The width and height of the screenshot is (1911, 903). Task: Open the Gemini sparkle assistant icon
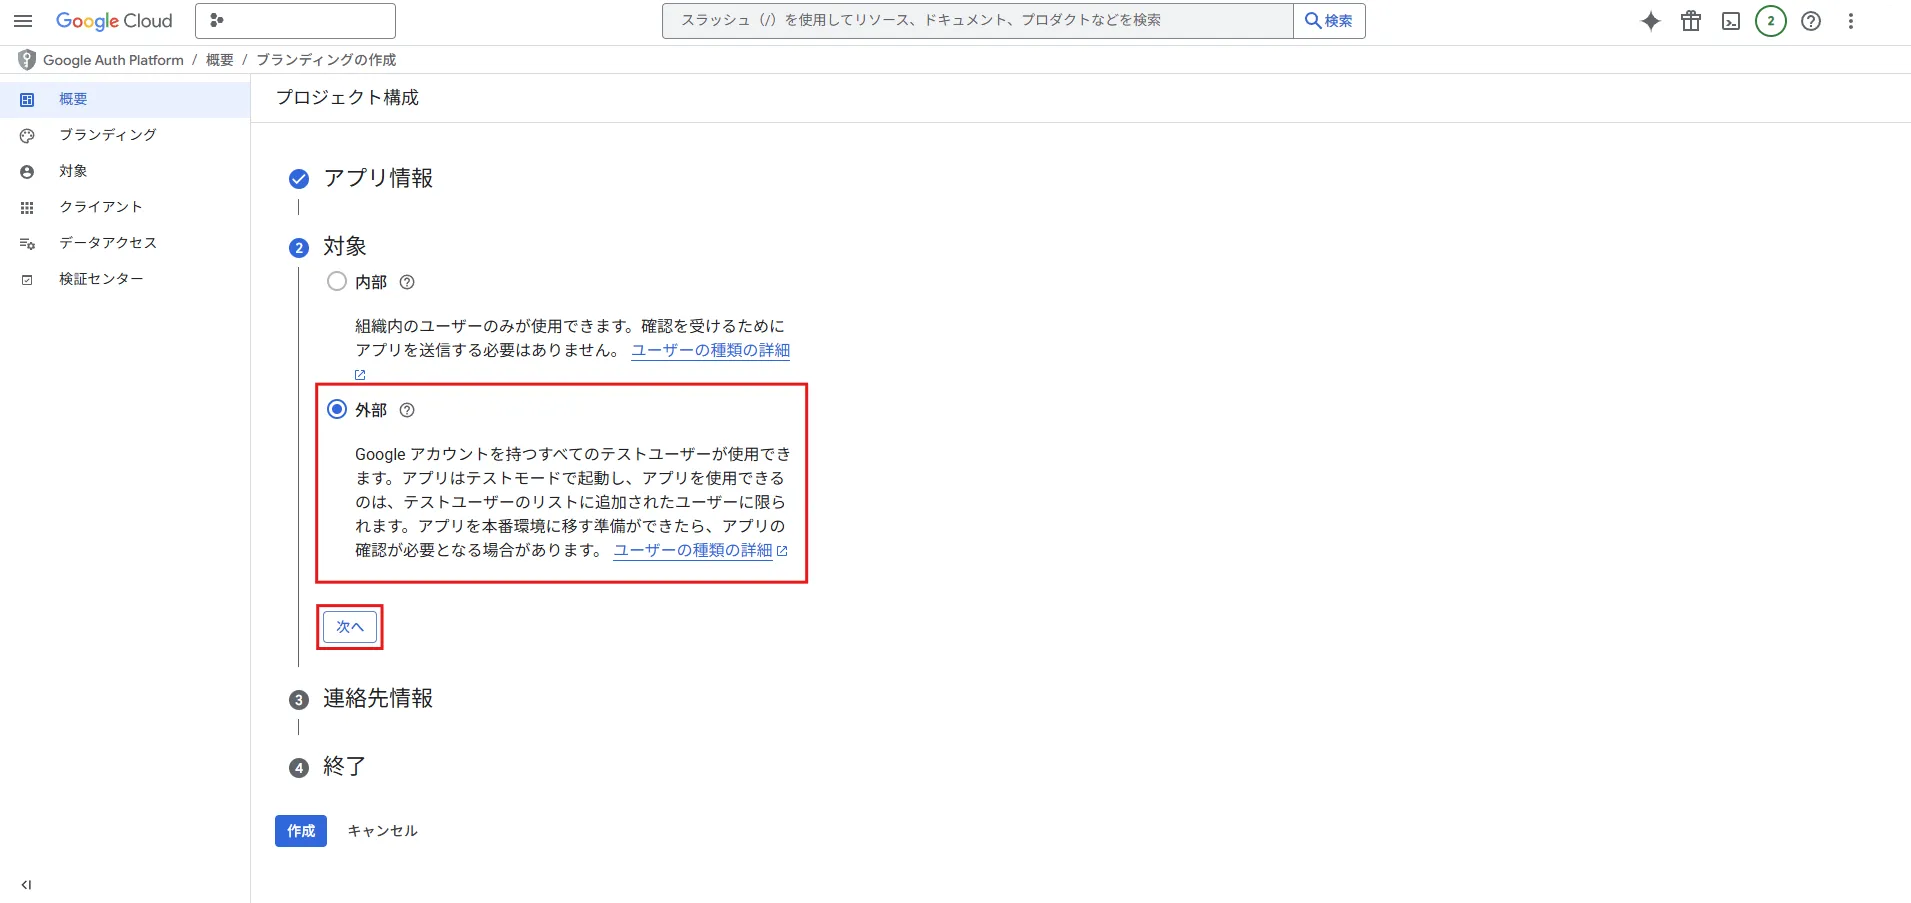(1651, 21)
